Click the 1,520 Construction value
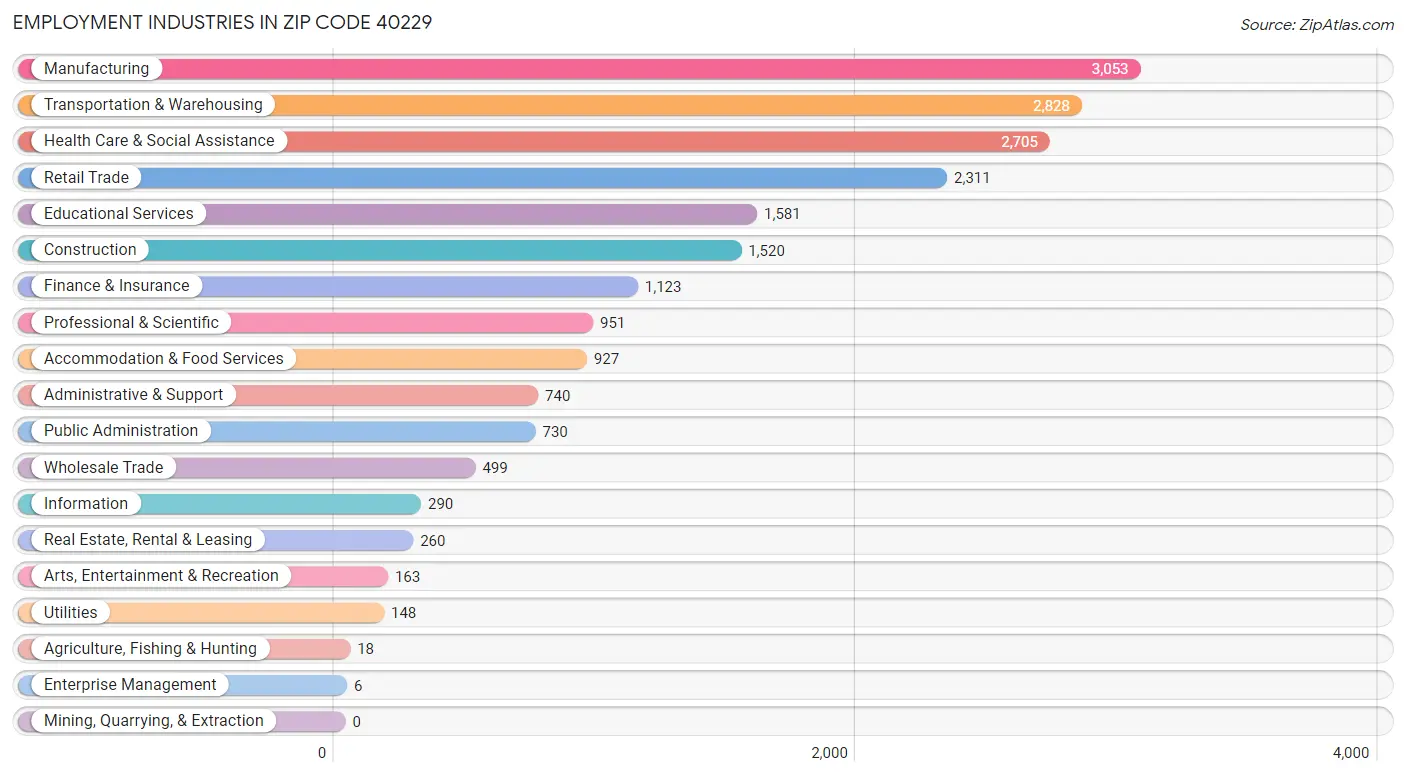The height and width of the screenshot is (776, 1406). pyautogui.click(x=767, y=251)
